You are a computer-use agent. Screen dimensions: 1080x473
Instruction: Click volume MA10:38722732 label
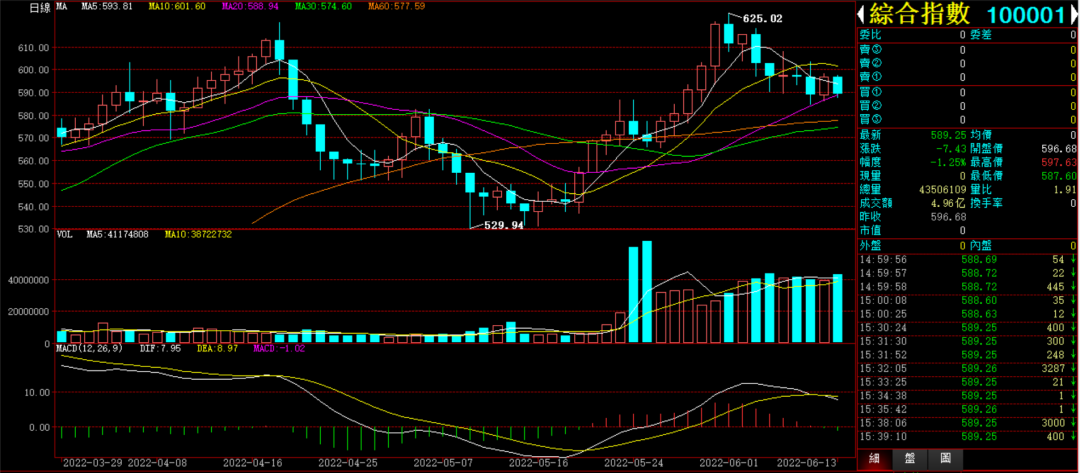point(198,235)
